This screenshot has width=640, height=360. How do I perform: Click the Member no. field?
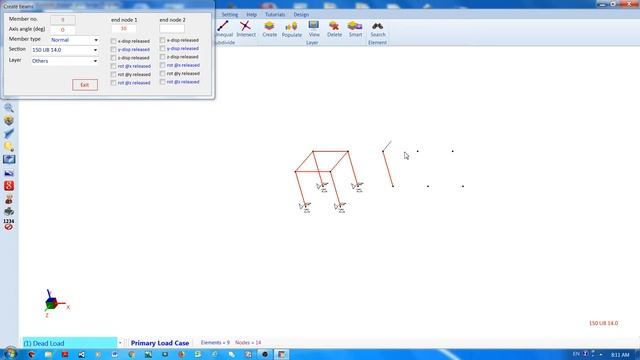pyautogui.click(x=62, y=20)
